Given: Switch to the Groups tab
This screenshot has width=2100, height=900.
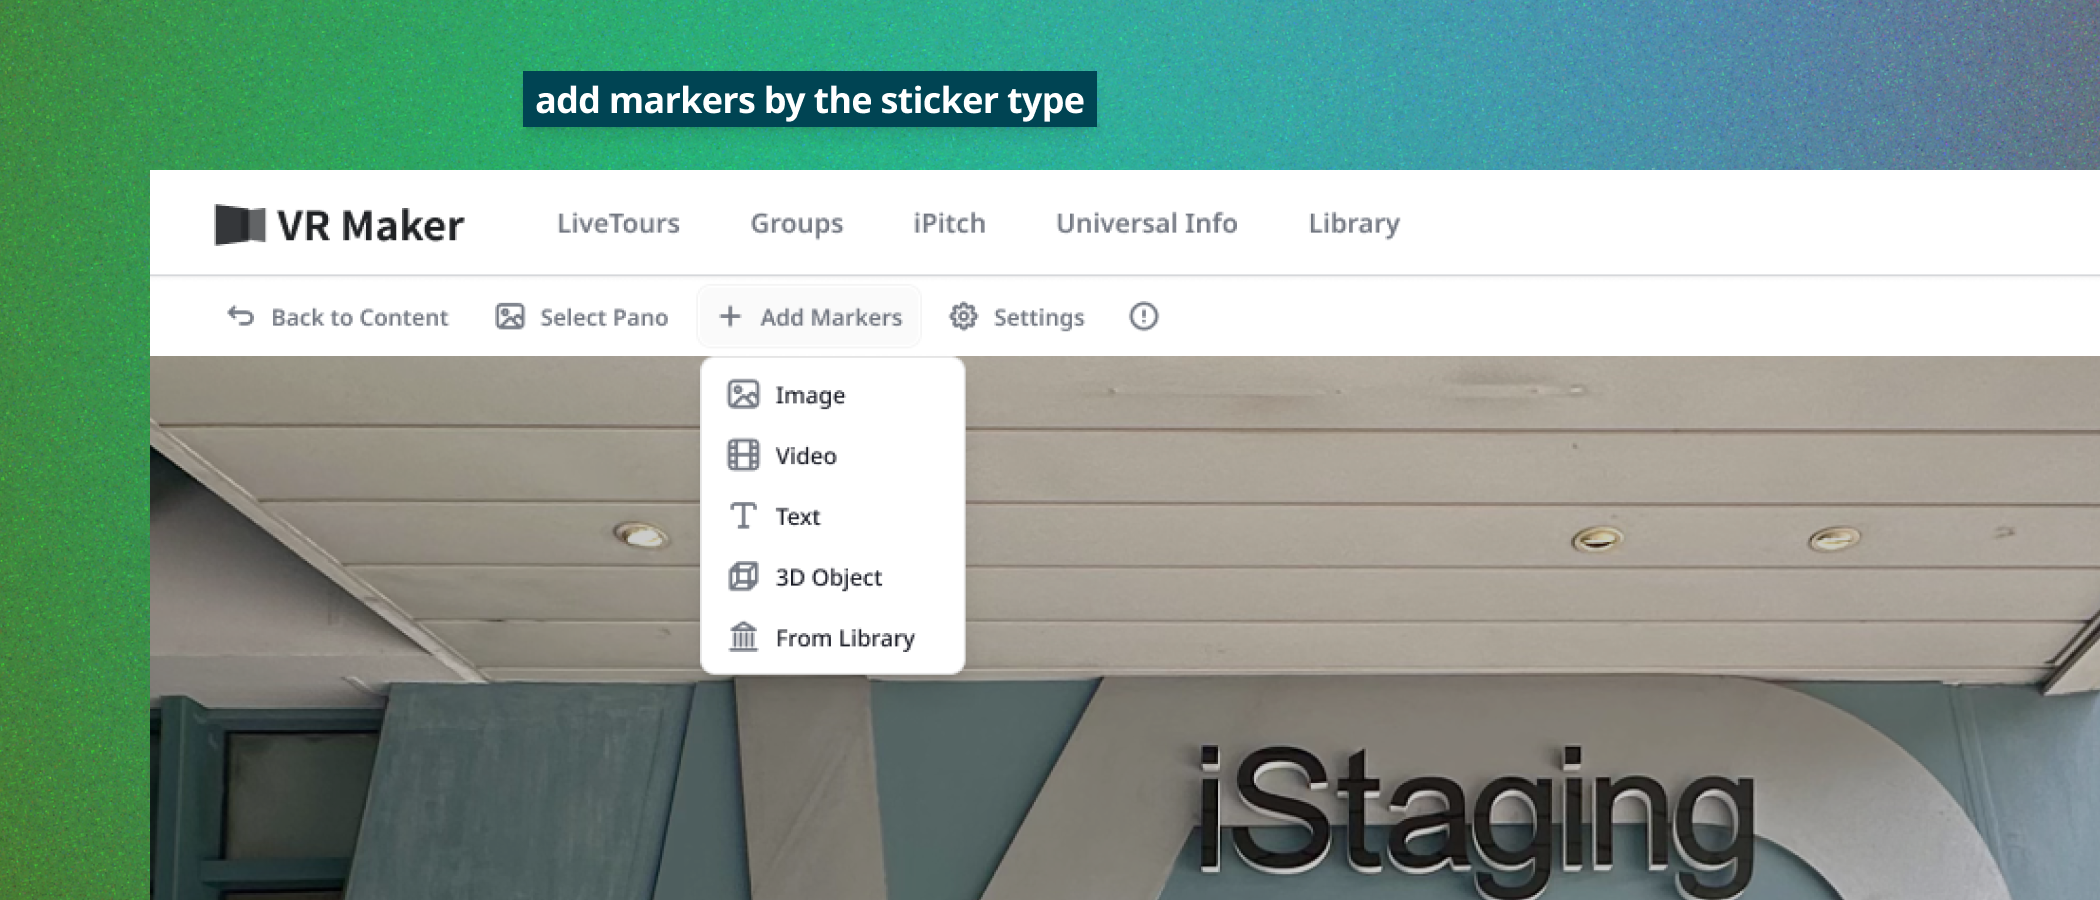Looking at the screenshot, I should pyautogui.click(x=797, y=223).
